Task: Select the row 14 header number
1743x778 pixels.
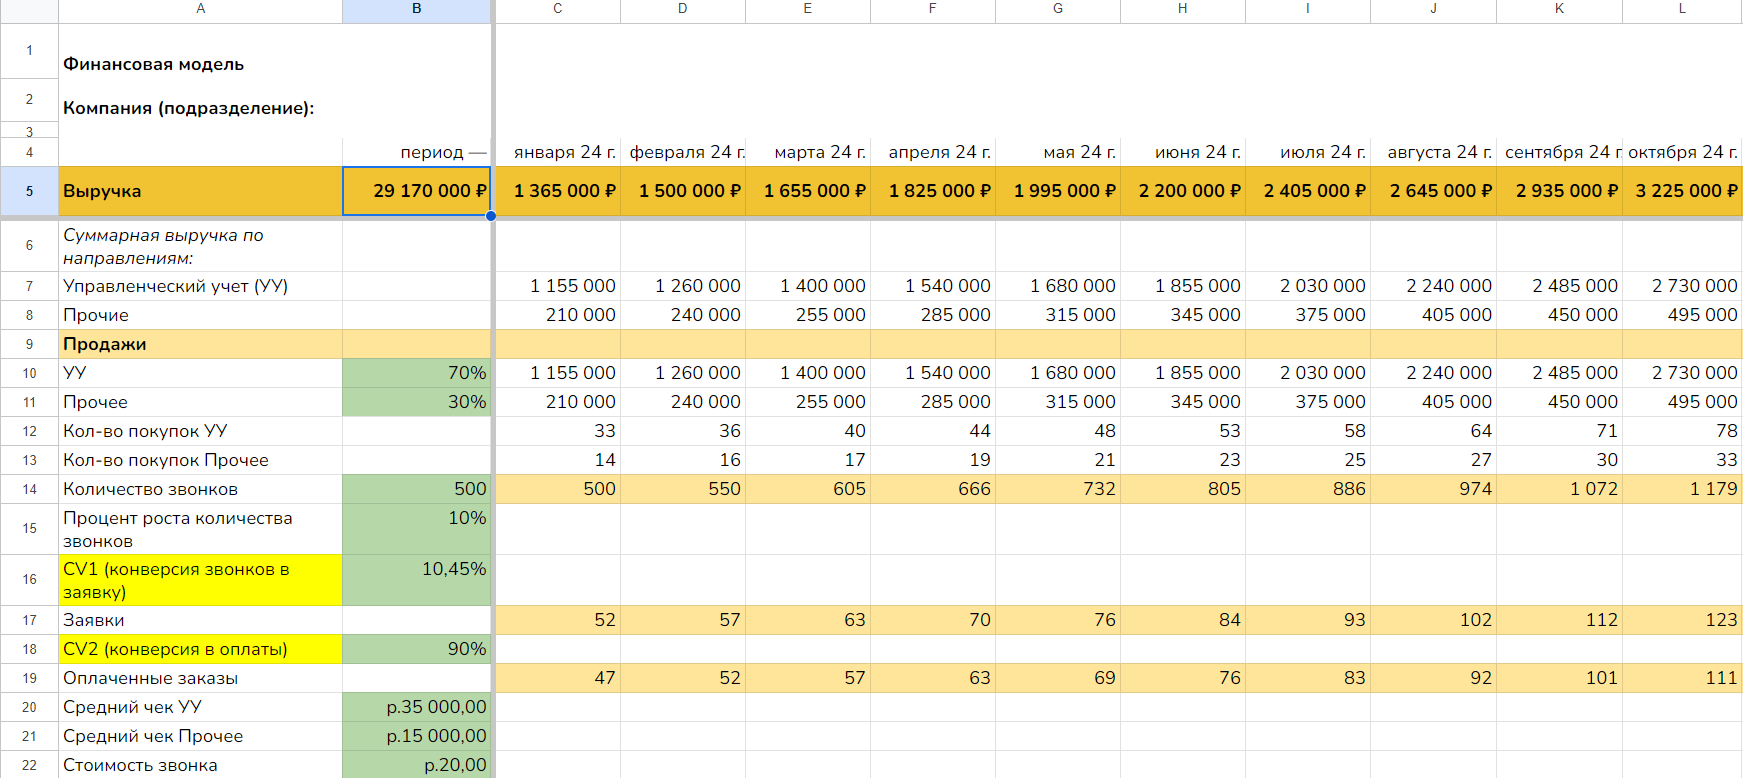Action: click(x=29, y=489)
